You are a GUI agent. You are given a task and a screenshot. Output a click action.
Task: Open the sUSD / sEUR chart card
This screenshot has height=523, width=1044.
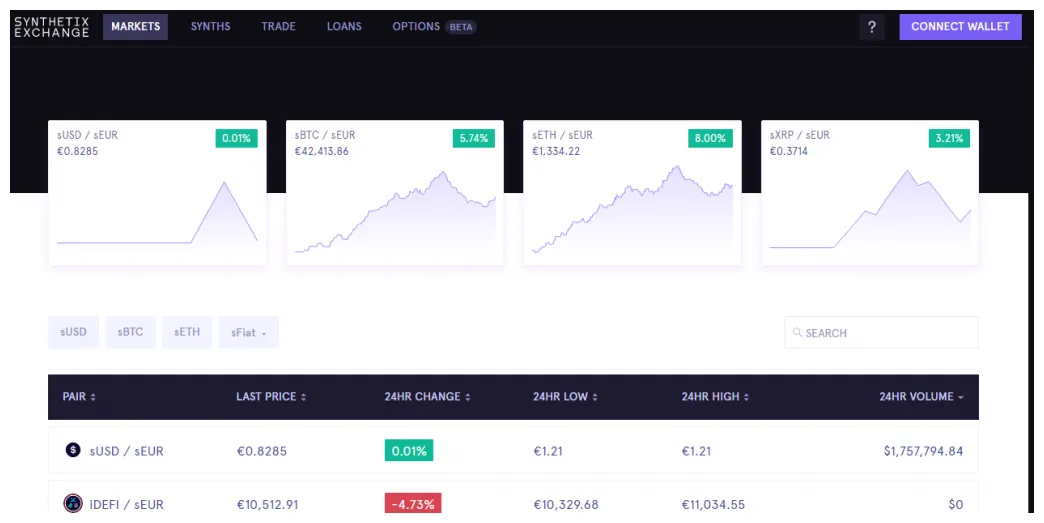pyautogui.click(x=157, y=192)
